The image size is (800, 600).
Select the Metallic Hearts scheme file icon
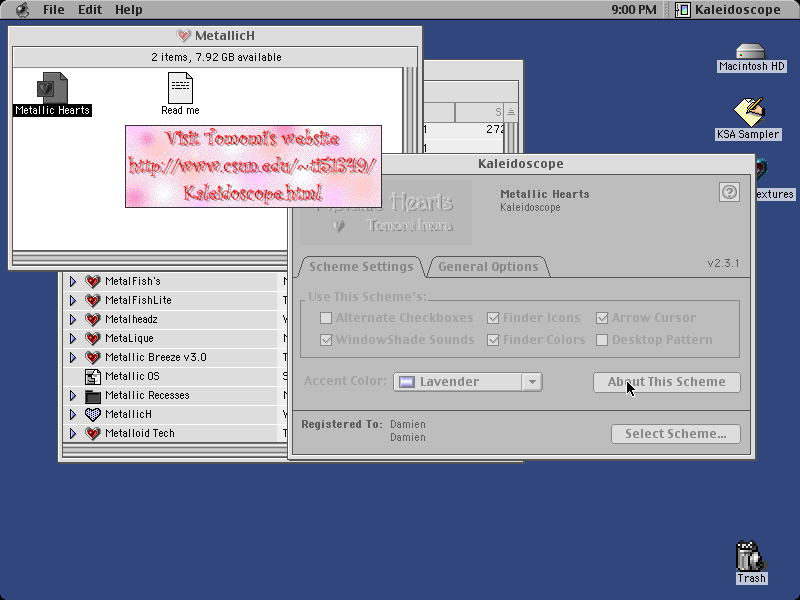coord(52,88)
